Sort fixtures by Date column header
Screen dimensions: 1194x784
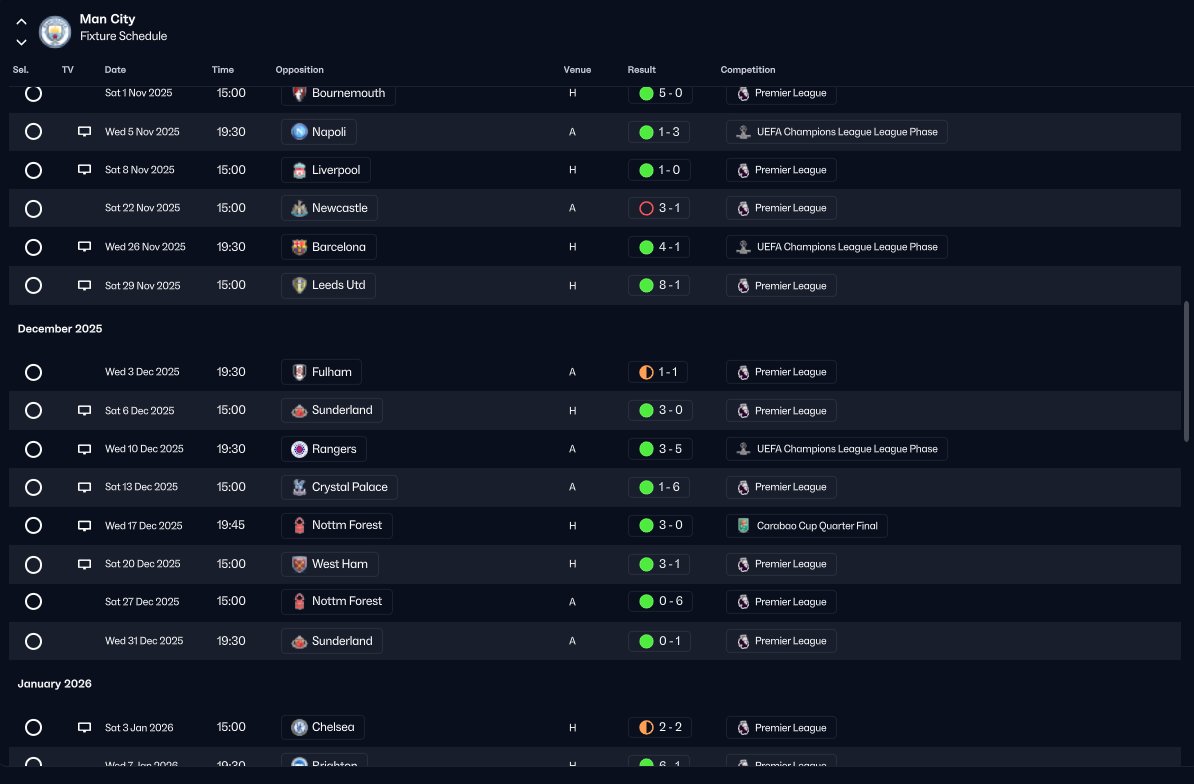[x=115, y=69]
